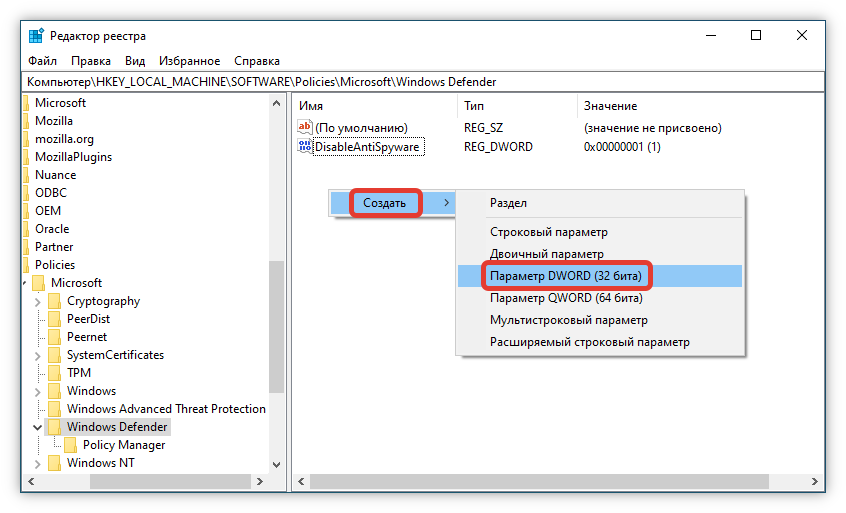The image size is (846, 513).
Task: Open the Файл menu
Action: (42, 60)
